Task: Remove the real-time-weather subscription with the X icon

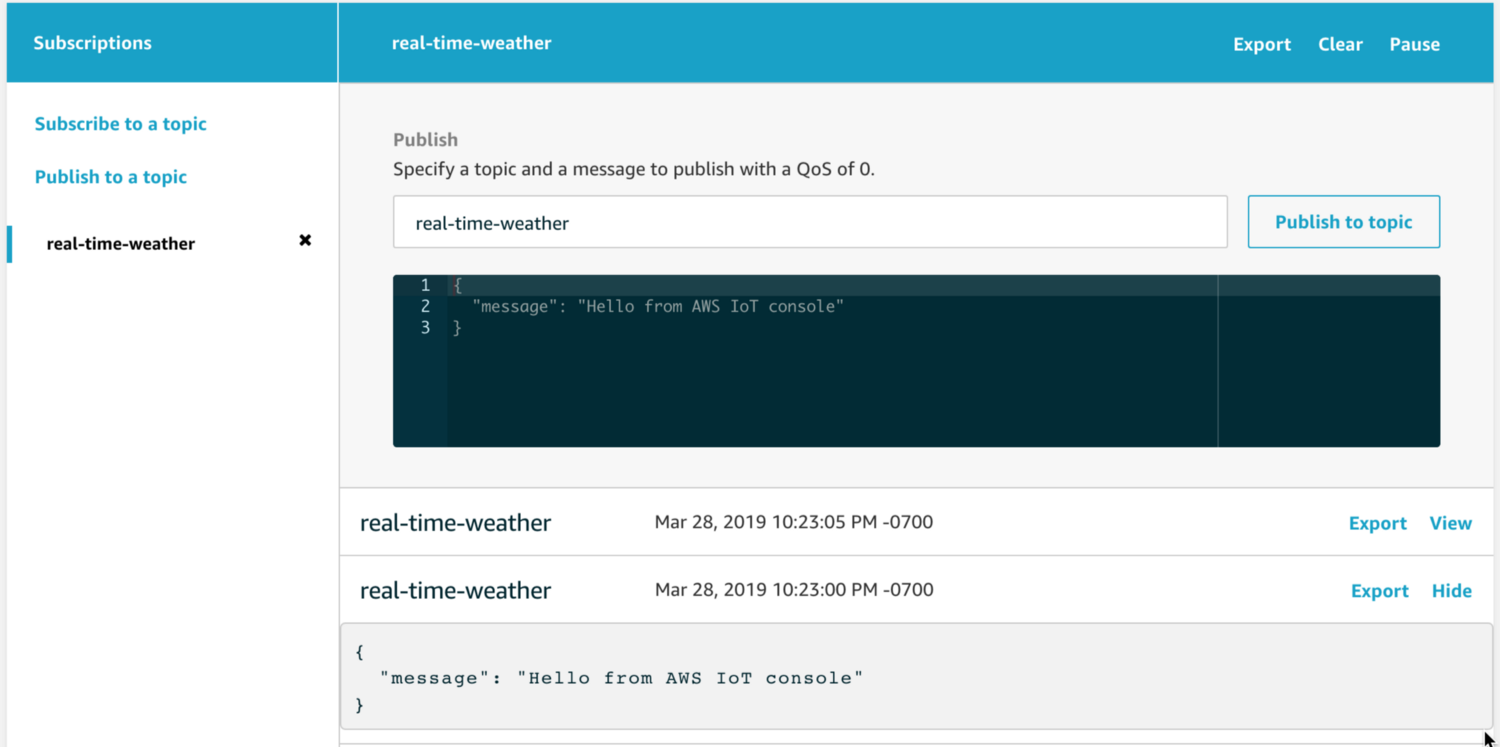Action: coord(306,240)
